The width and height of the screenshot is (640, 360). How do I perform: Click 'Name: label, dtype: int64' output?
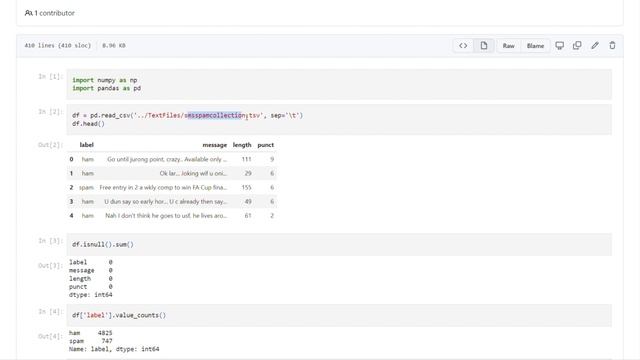tap(114, 349)
